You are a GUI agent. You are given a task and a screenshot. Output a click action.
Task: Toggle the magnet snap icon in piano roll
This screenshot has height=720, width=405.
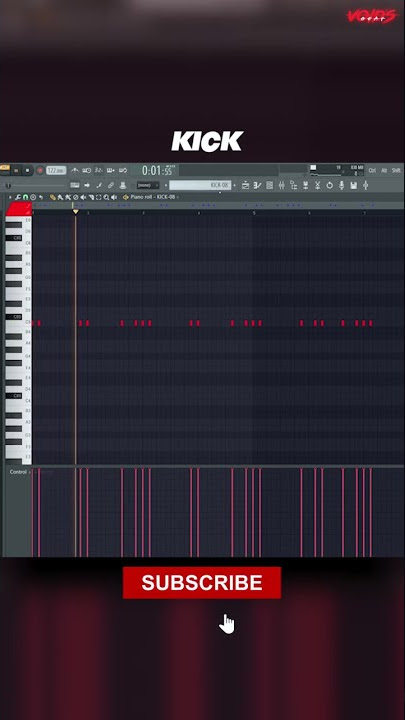pos(25,197)
